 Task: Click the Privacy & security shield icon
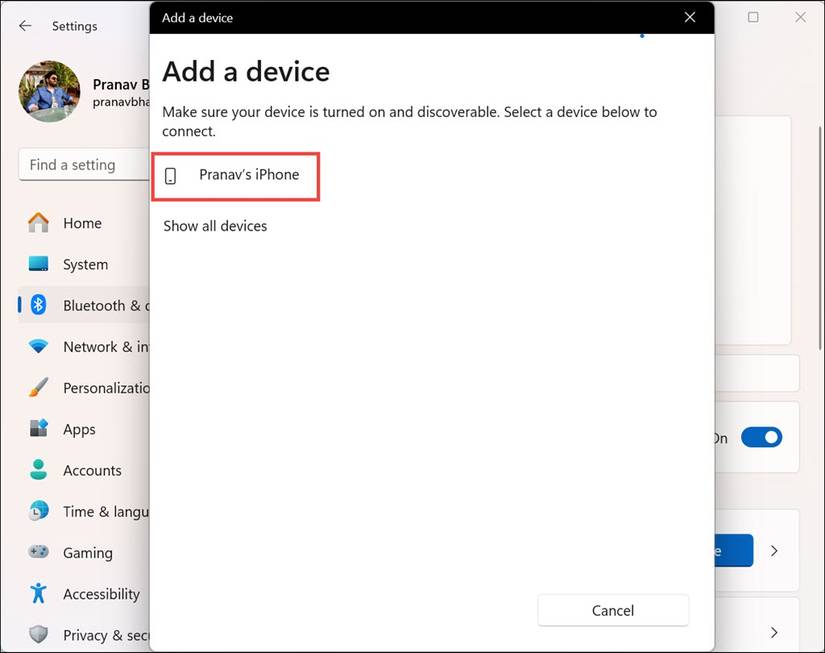38,634
